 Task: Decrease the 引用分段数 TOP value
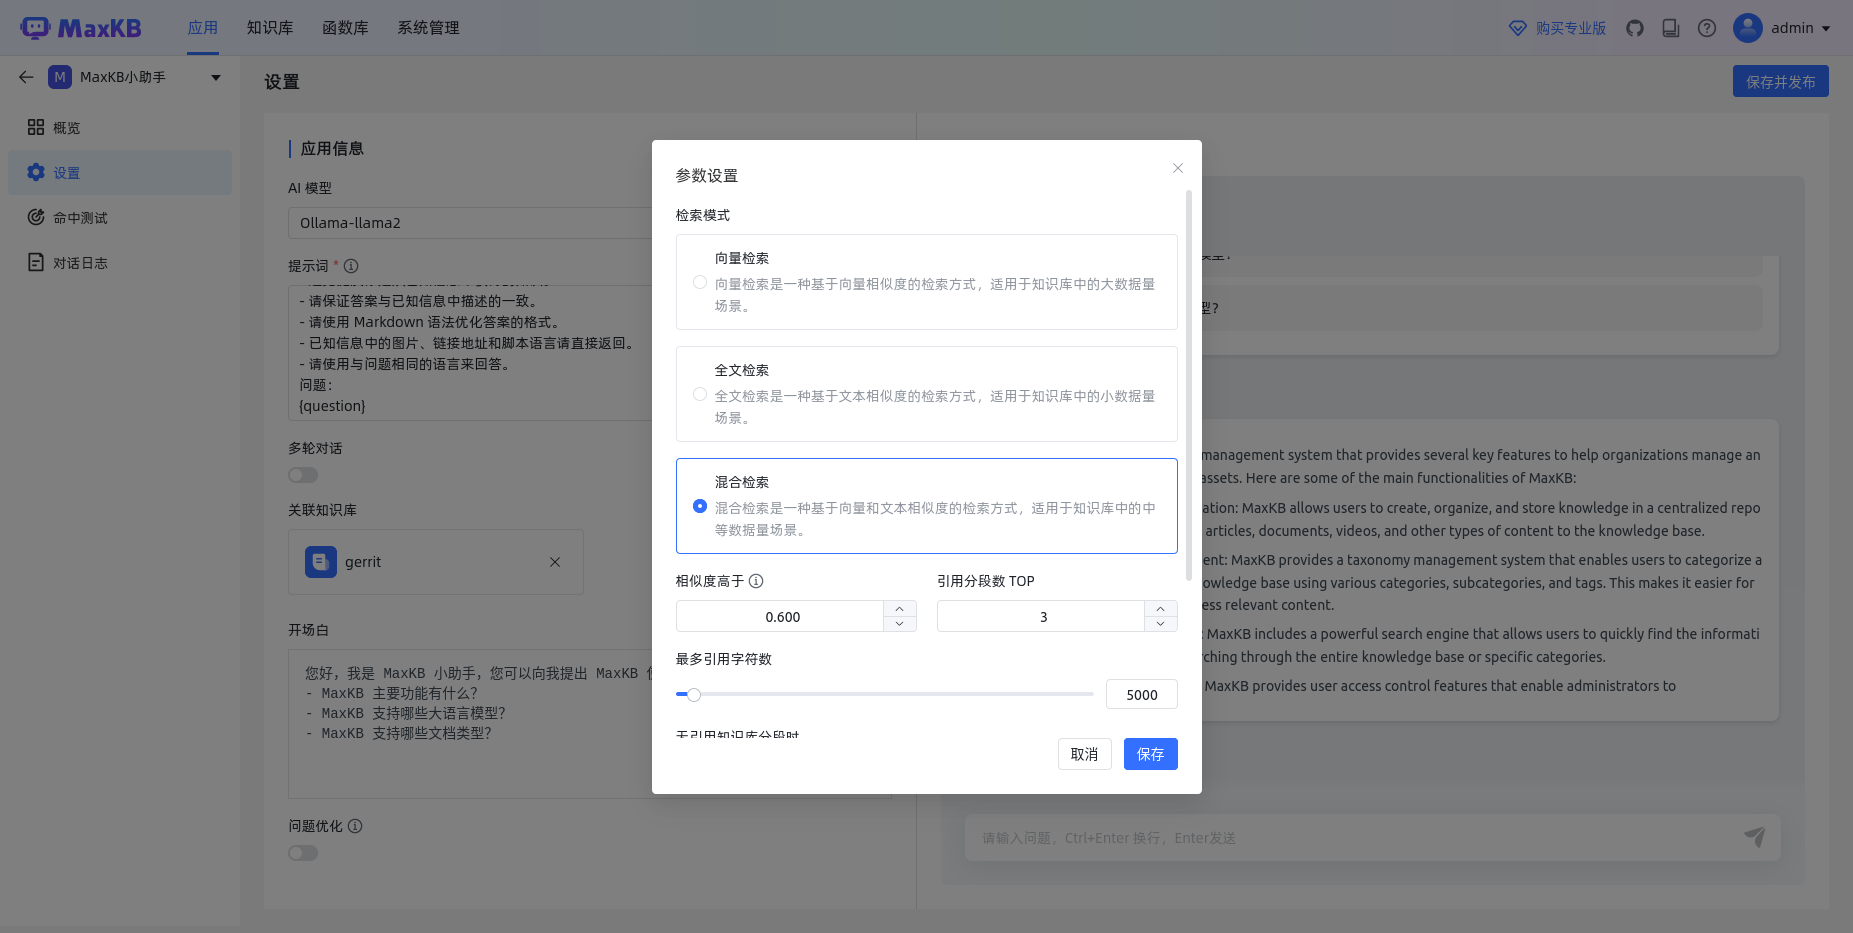(x=1161, y=624)
